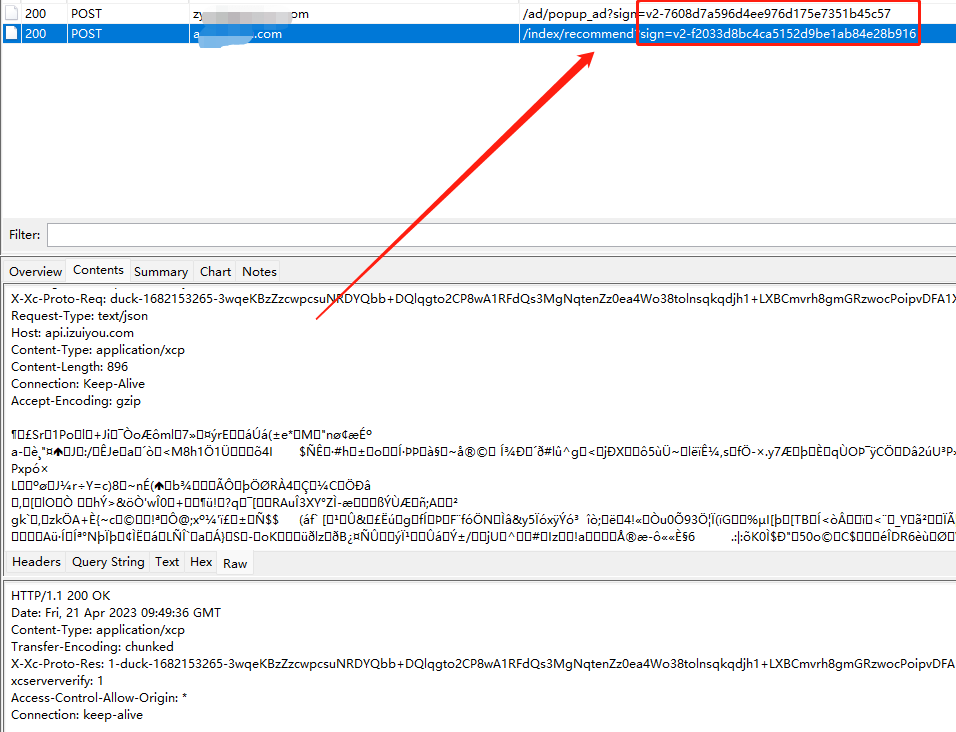Click POST method in the popup_ad row

pos(87,13)
